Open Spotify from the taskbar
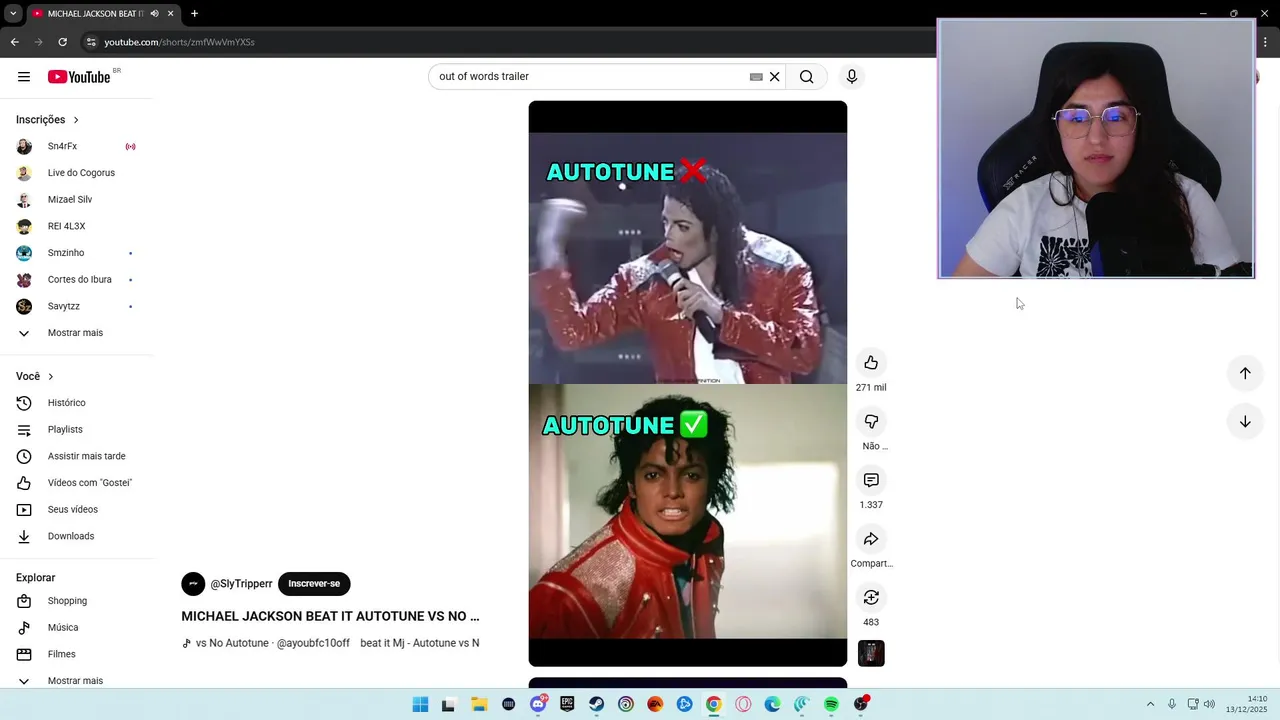Image resolution: width=1280 pixels, height=720 pixels. point(831,705)
